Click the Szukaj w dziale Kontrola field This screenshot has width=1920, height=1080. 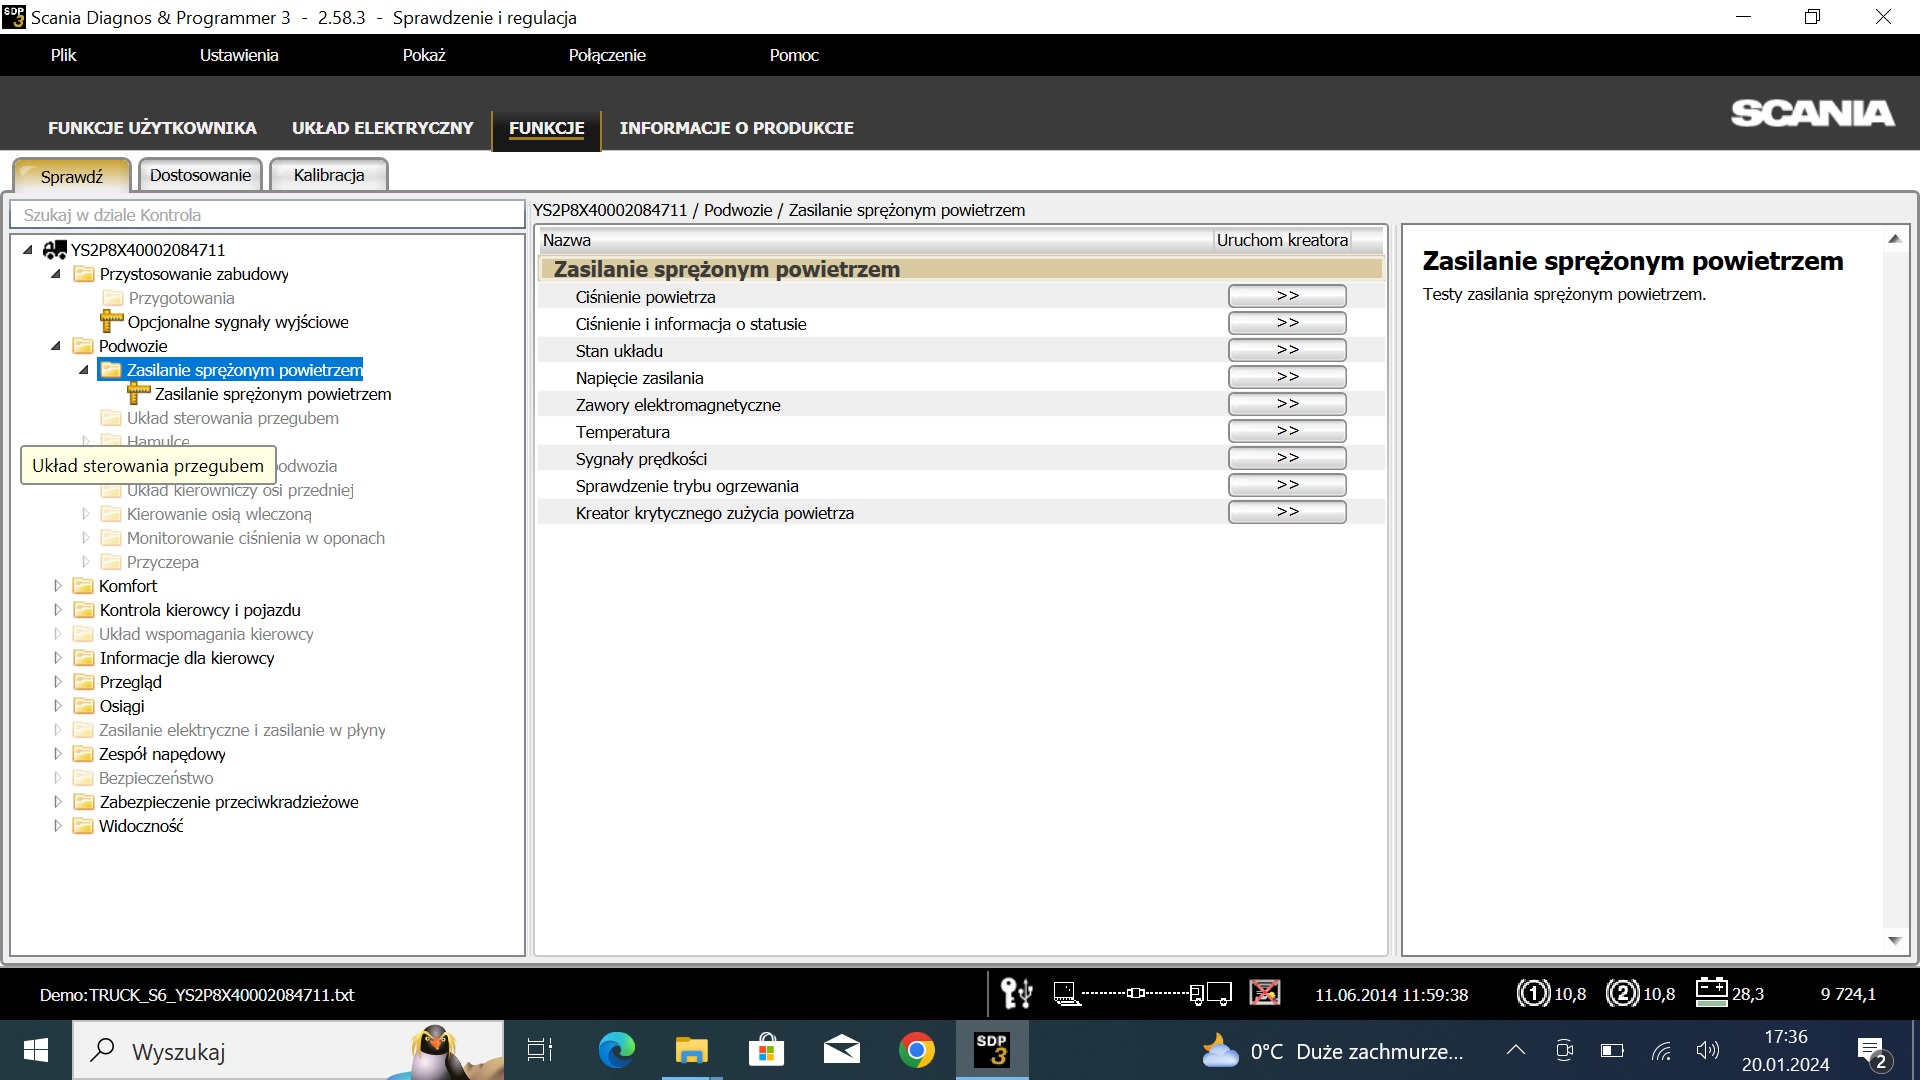[x=267, y=215]
